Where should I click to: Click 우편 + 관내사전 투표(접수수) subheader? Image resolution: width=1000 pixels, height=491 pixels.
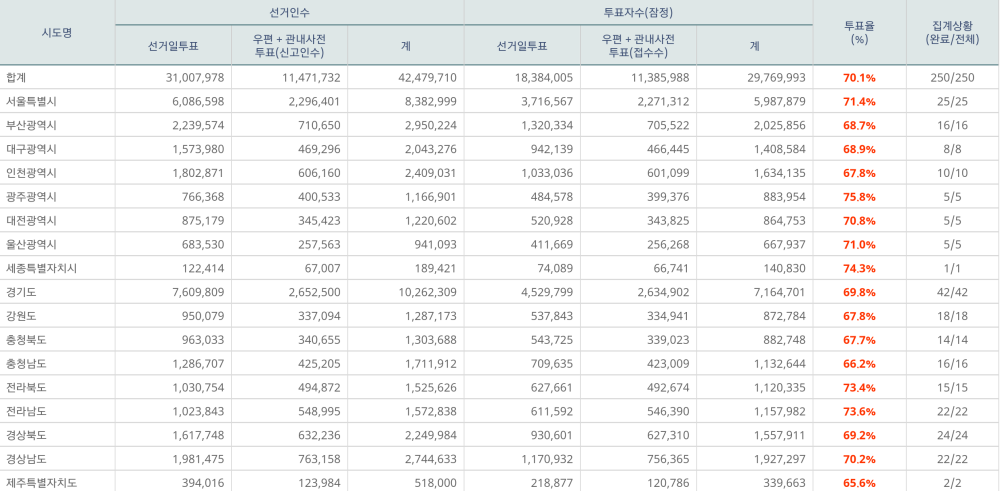(x=639, y=45)
